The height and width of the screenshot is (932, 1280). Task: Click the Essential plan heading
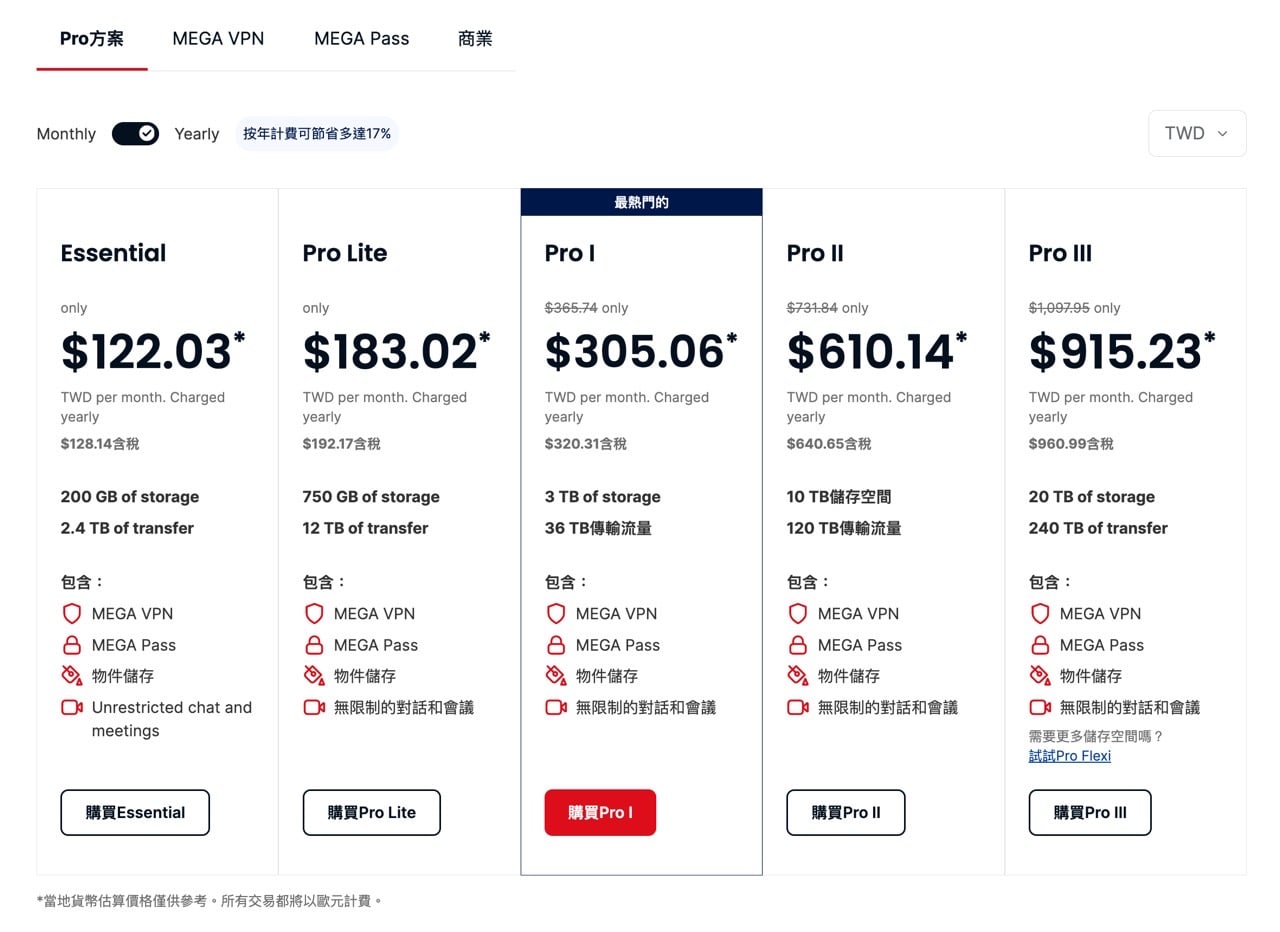113,253
